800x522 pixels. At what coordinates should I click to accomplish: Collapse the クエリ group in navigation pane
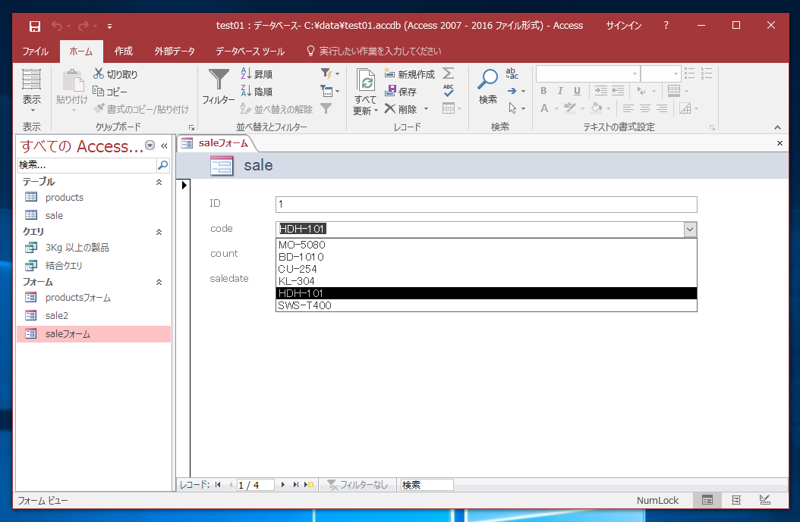158,232
